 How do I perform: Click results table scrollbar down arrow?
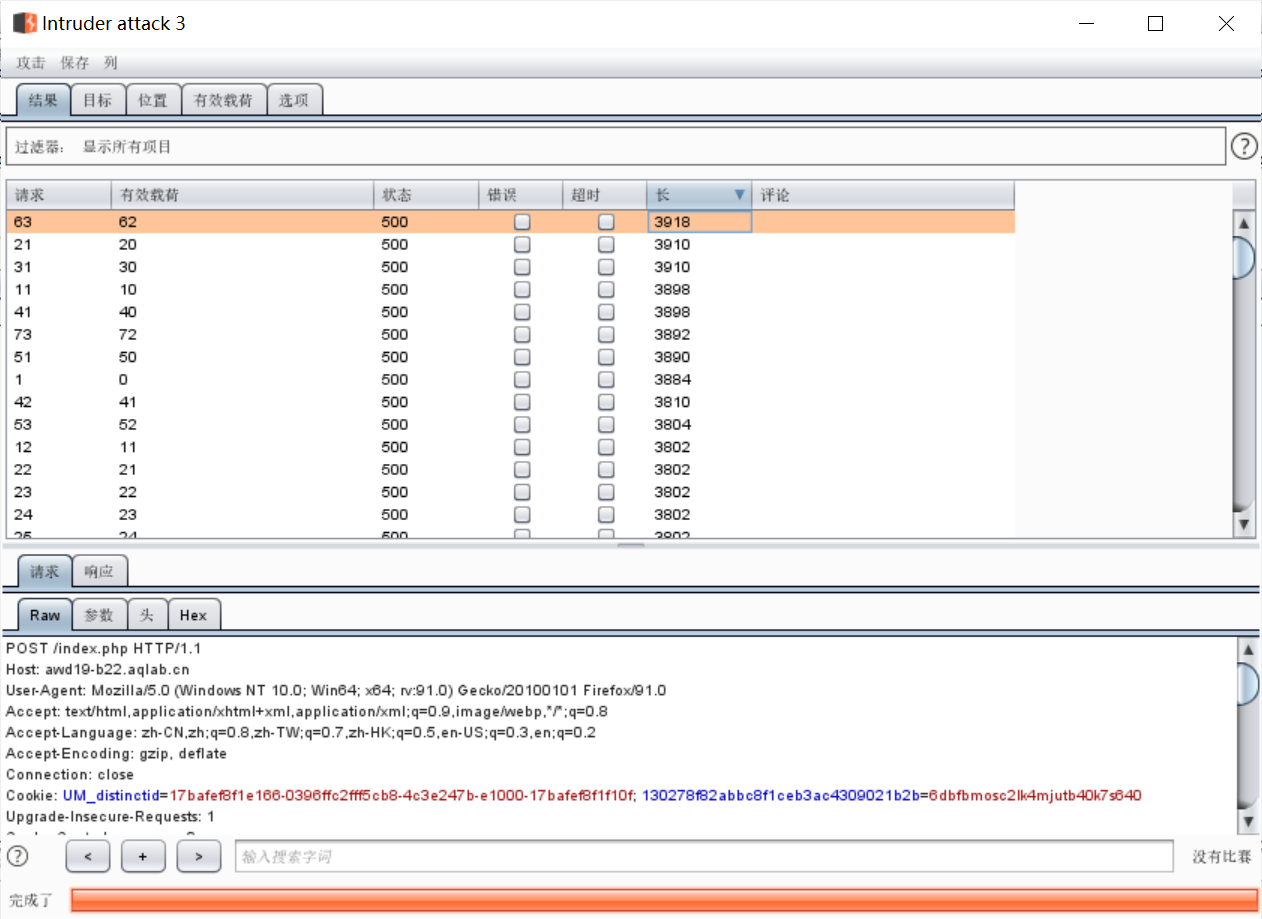point(1244,524)
